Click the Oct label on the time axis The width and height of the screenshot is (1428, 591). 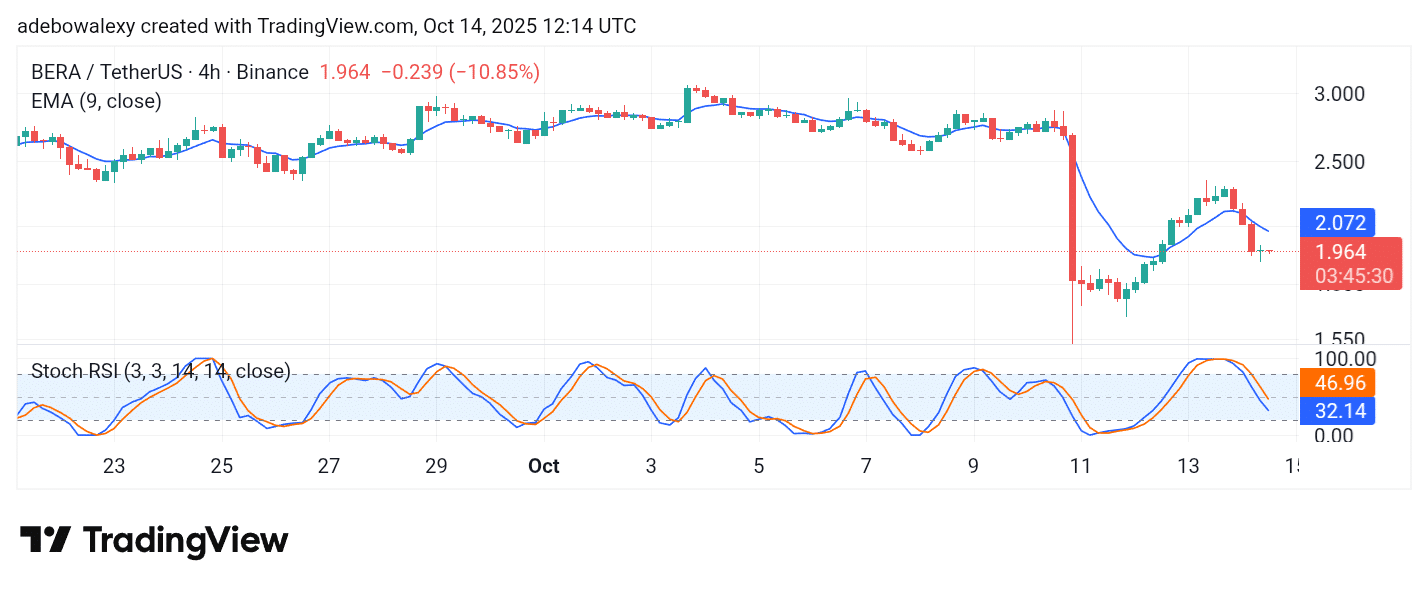pos(543,466)
